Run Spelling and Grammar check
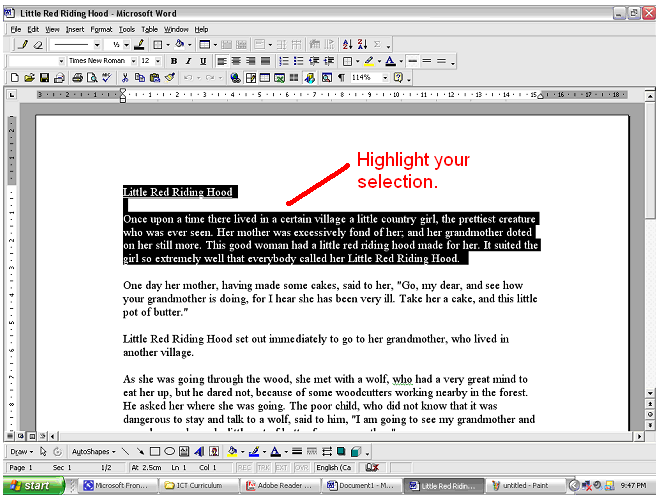Screen dimensions: 662x500 [106, 78]
